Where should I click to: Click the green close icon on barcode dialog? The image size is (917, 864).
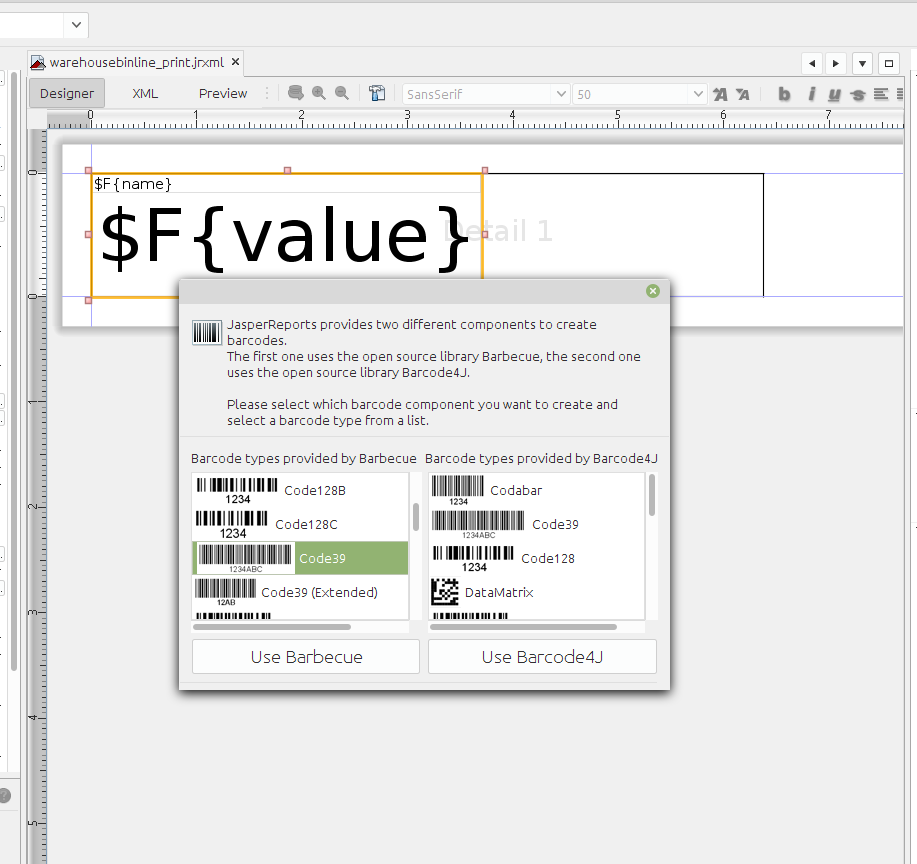[653, 291]
